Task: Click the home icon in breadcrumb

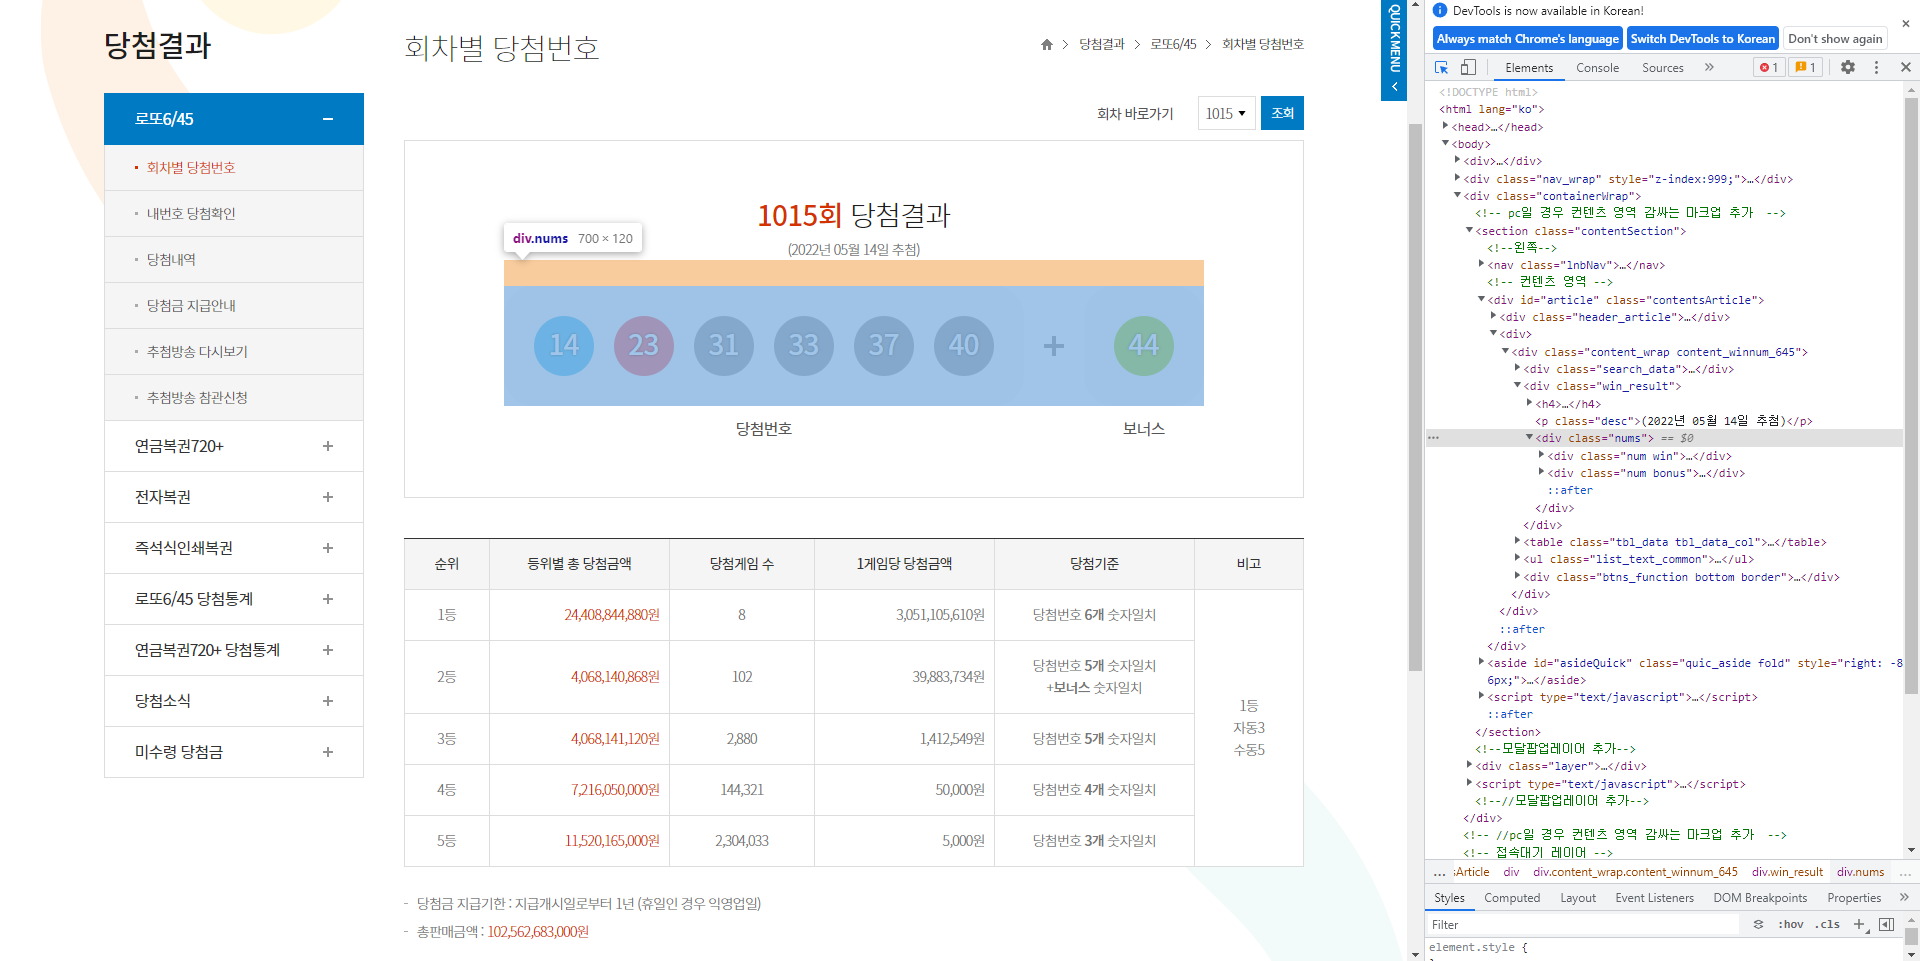Action: tap(1047, 44)
